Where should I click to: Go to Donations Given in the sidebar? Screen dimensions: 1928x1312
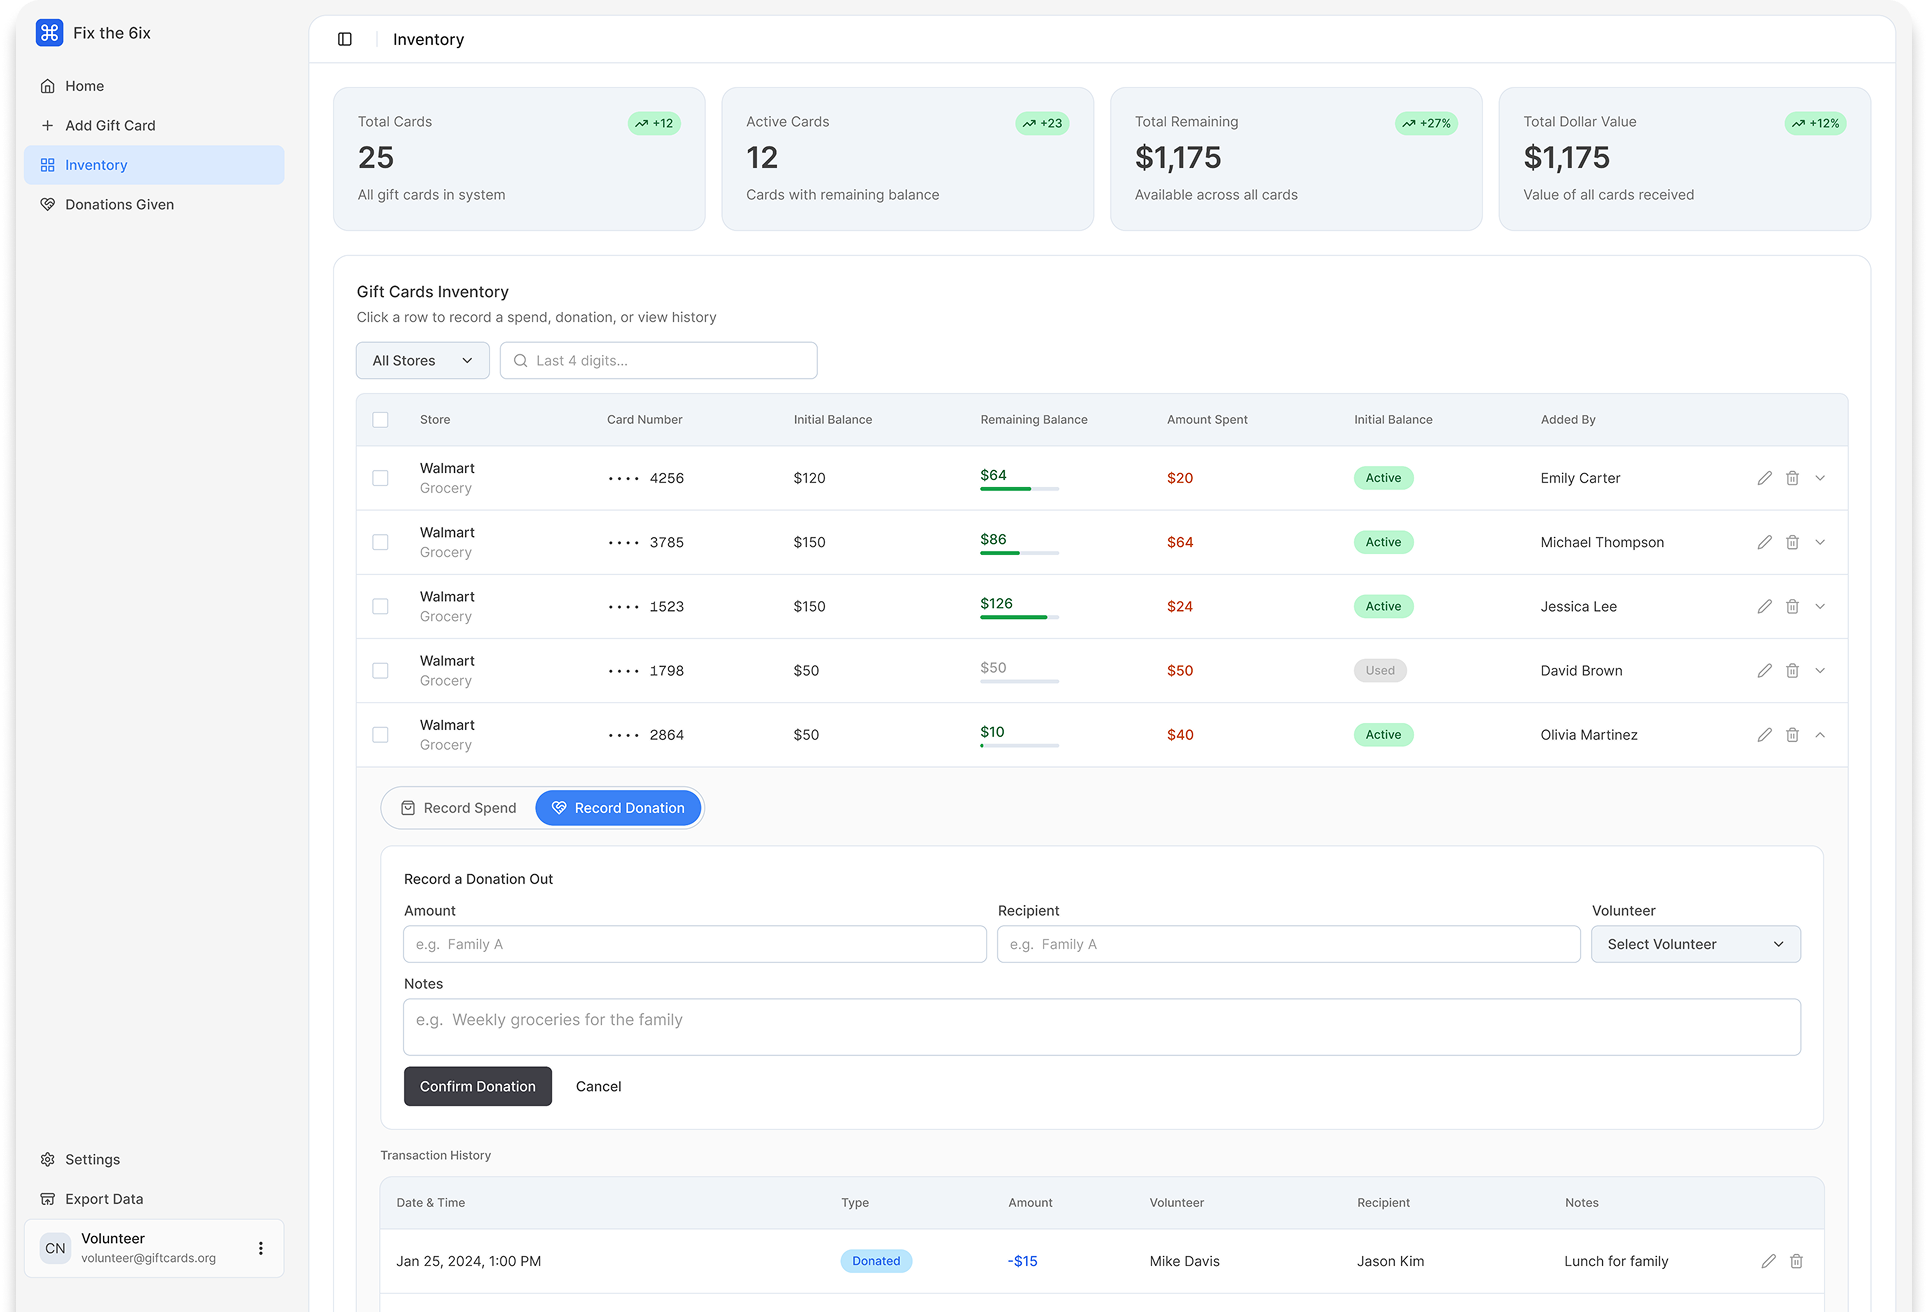pyautogui.click(x=119, y=204)
